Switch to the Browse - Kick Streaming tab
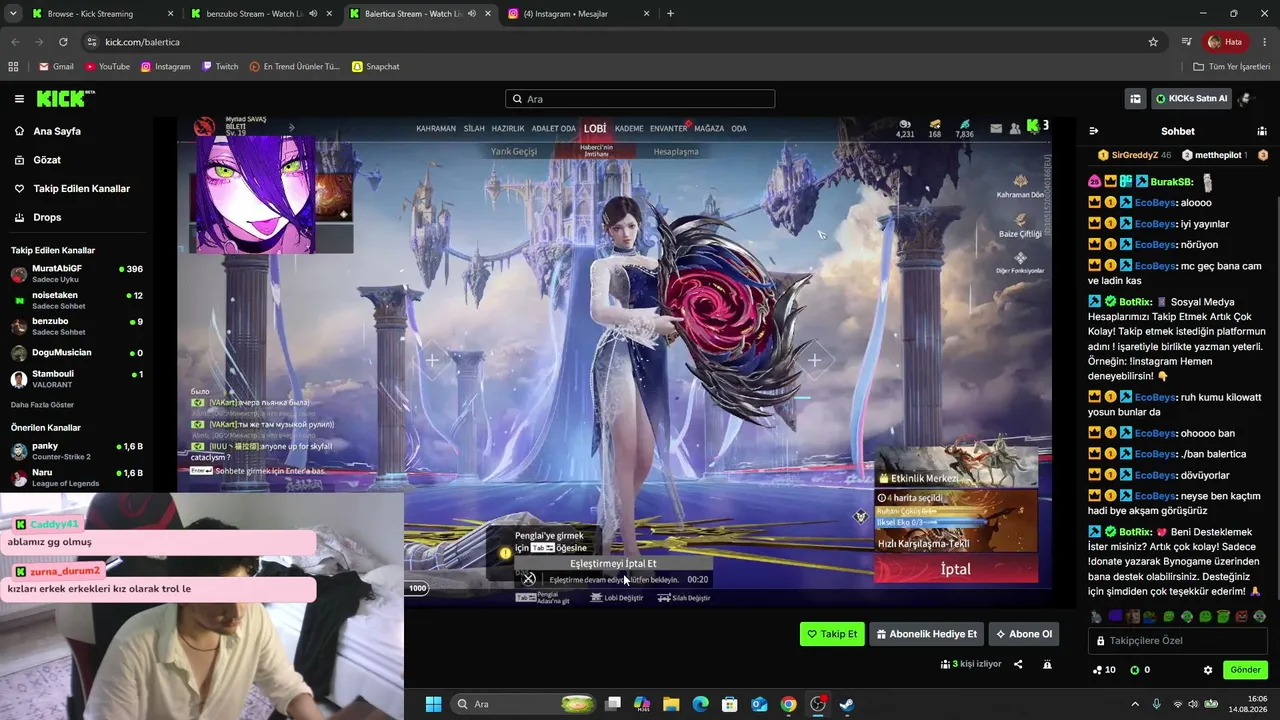 tap(101, 14)
